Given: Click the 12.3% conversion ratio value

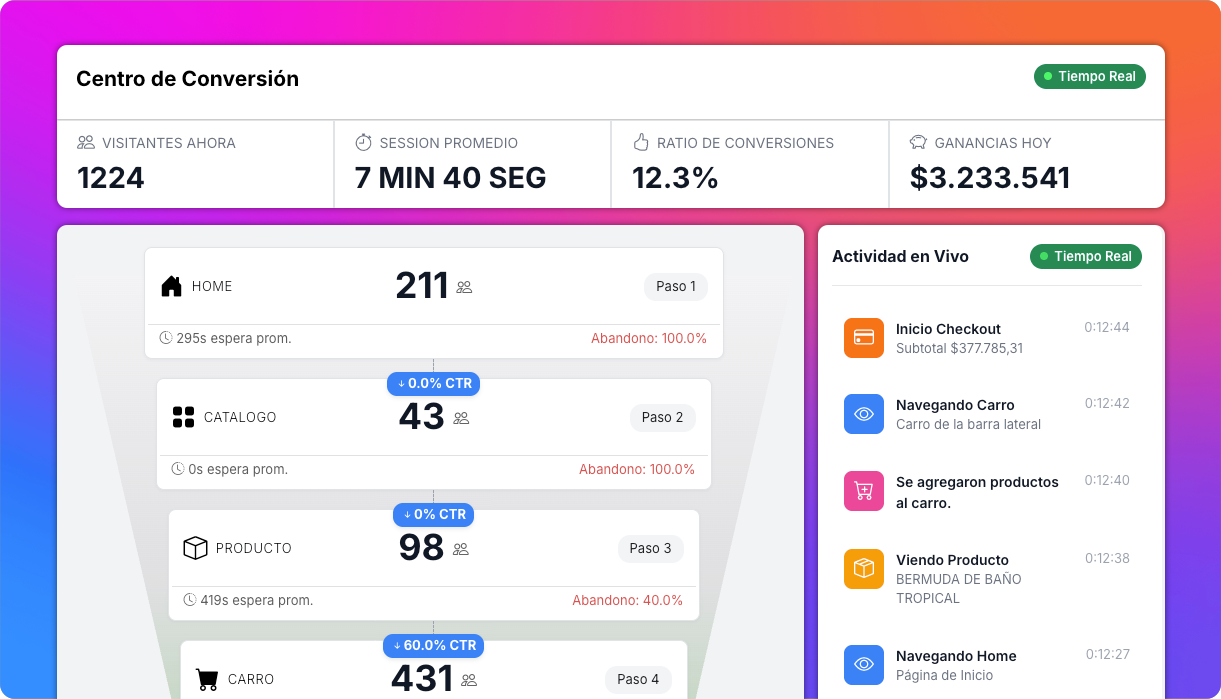Looking at the screenshot, I should (675, 178).
